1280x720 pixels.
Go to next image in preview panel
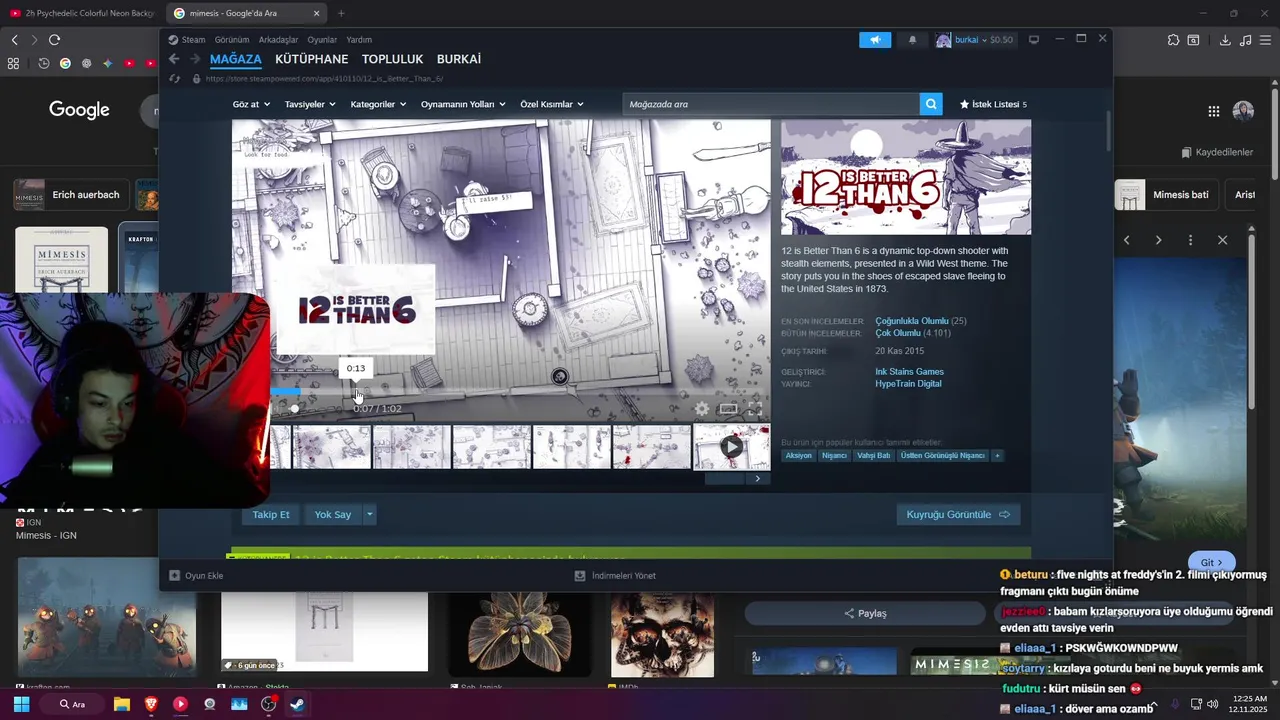1158,240
